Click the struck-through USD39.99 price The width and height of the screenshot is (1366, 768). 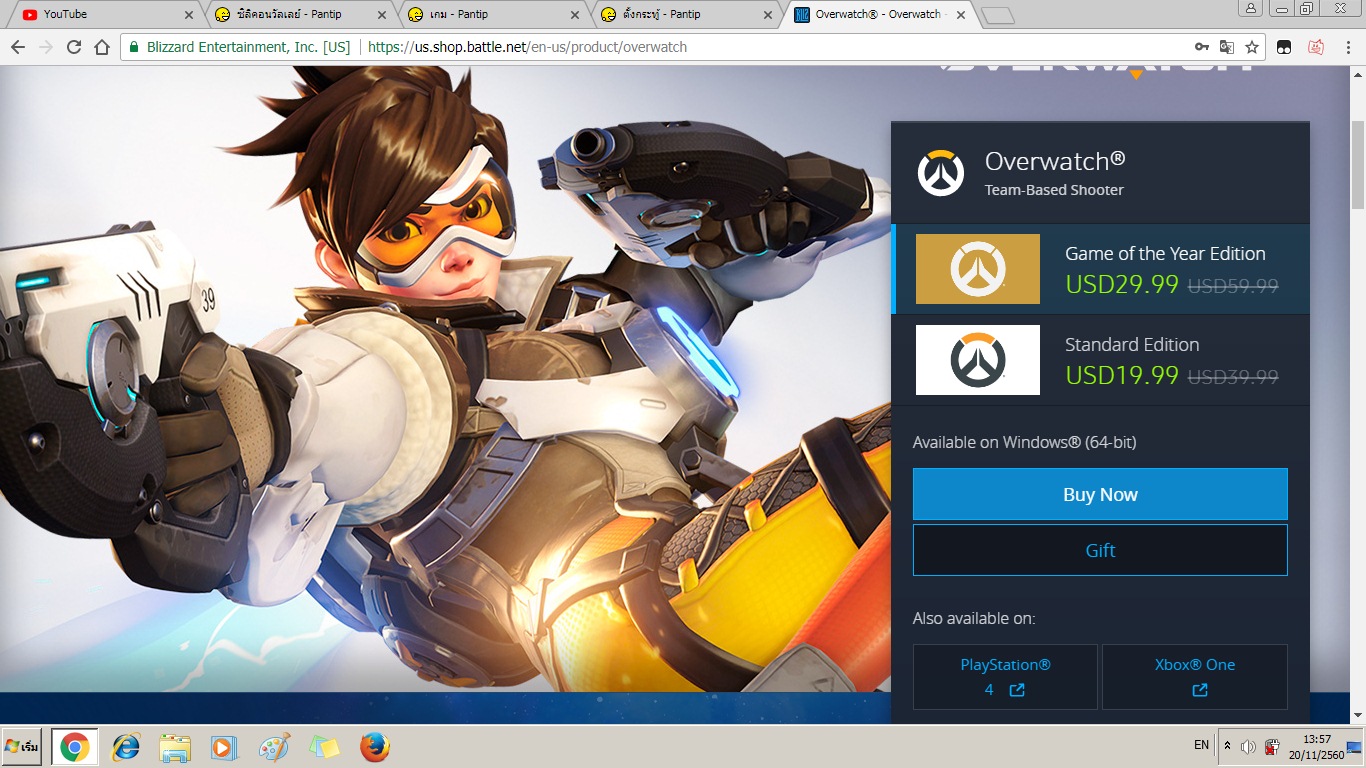click(1233, 377)
